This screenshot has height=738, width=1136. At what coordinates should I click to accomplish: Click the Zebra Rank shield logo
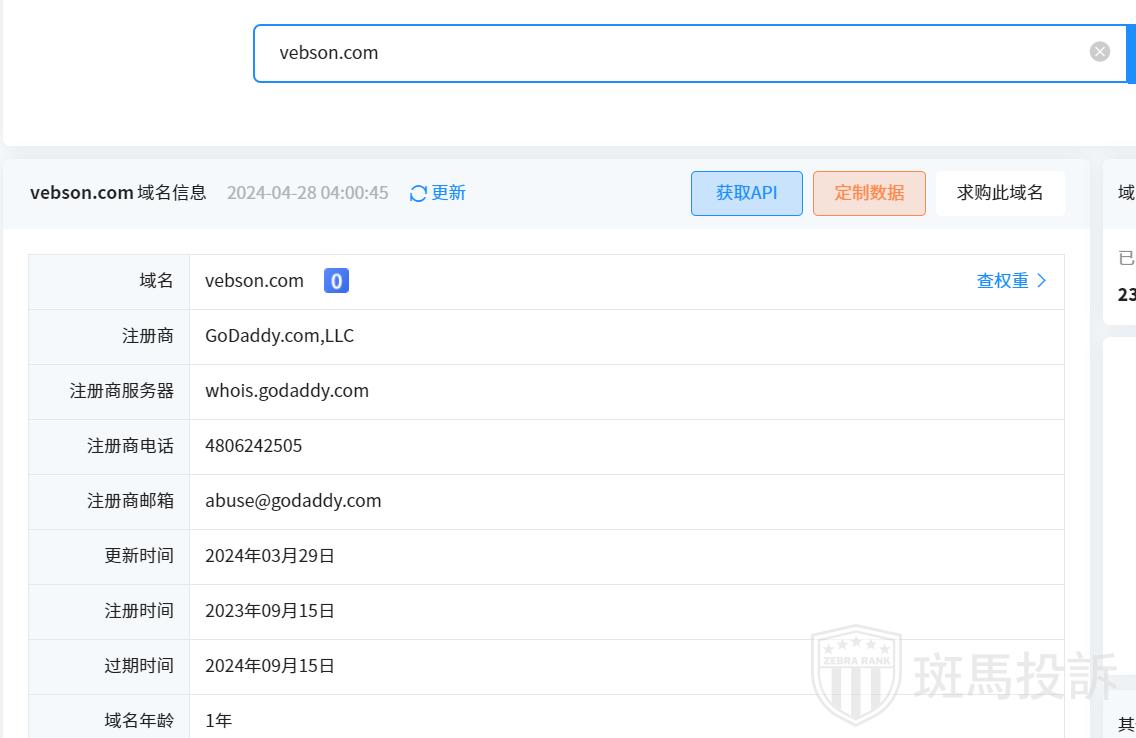(x=855, y=673)
